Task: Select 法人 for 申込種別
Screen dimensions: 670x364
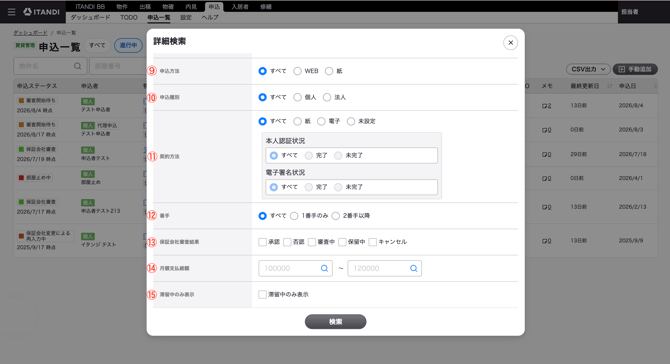Action: pyautogui.click(x=327, y=97)
